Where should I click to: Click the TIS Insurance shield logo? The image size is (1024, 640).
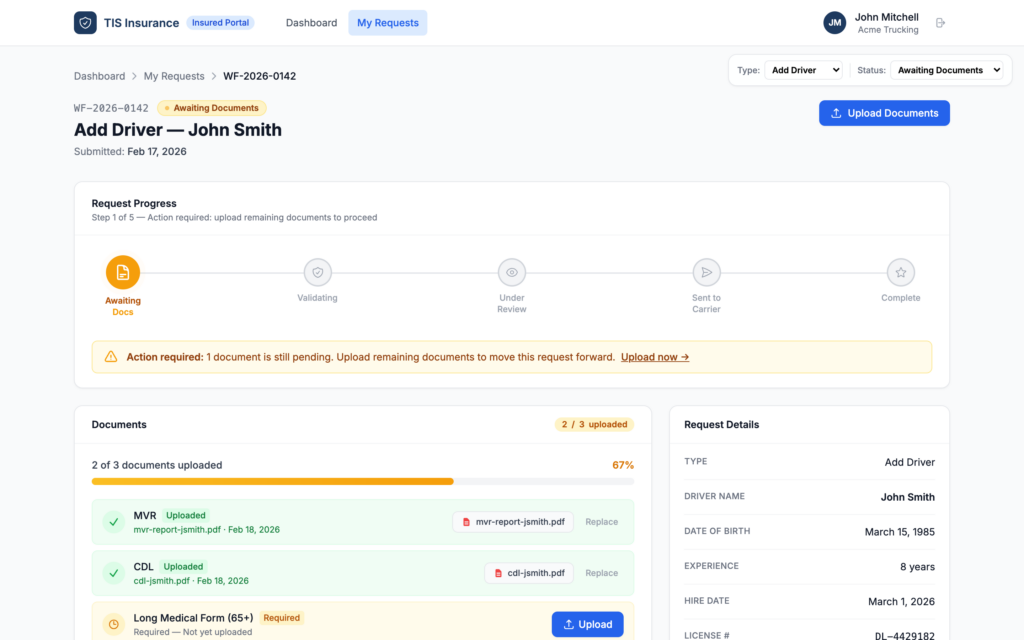pyautogui.click(x=85, y=23)
